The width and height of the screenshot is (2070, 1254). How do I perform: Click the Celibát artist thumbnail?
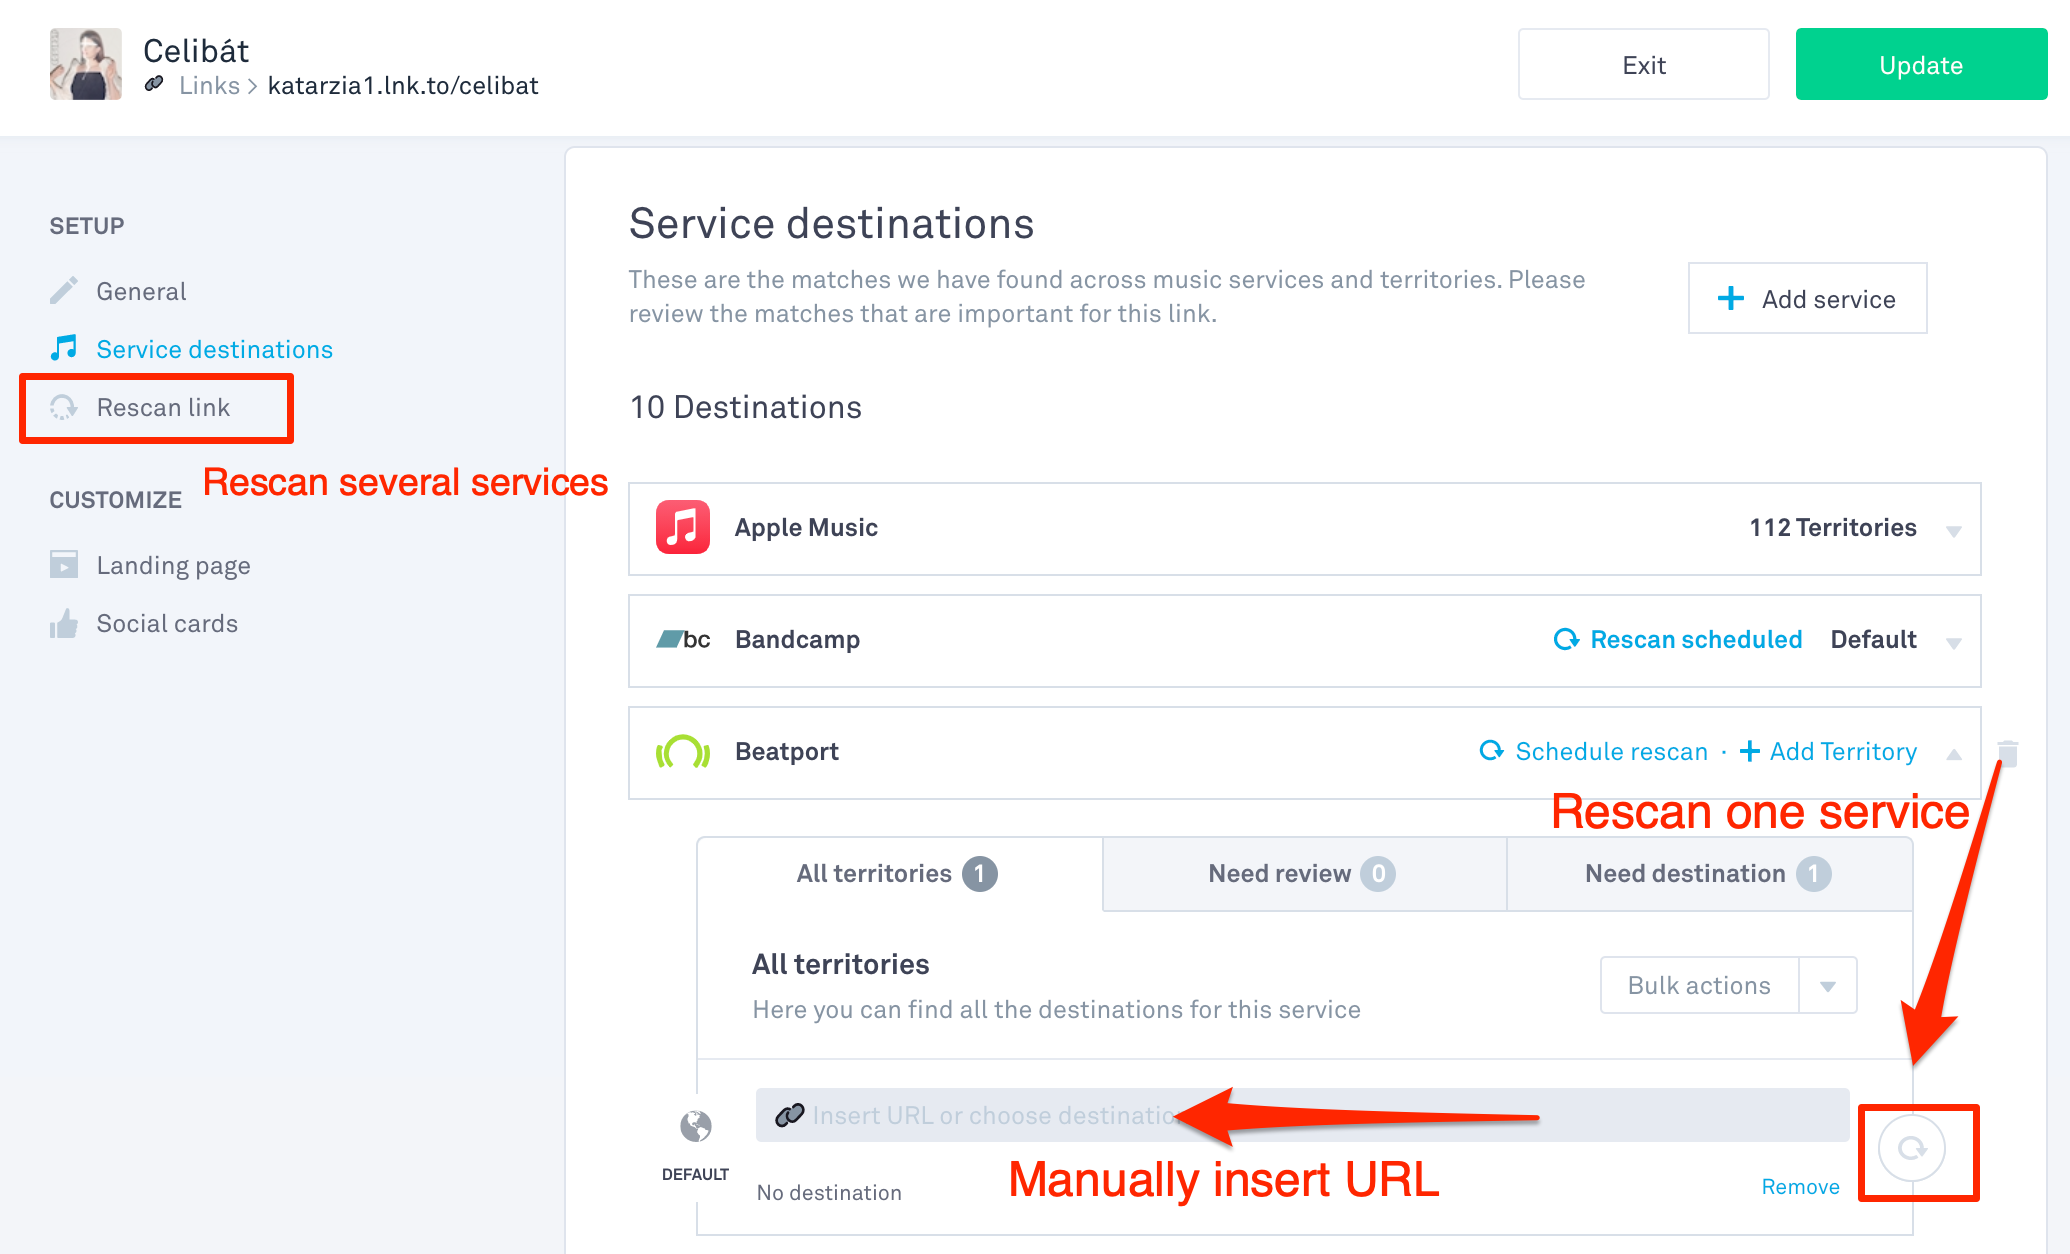pos(86,64)
